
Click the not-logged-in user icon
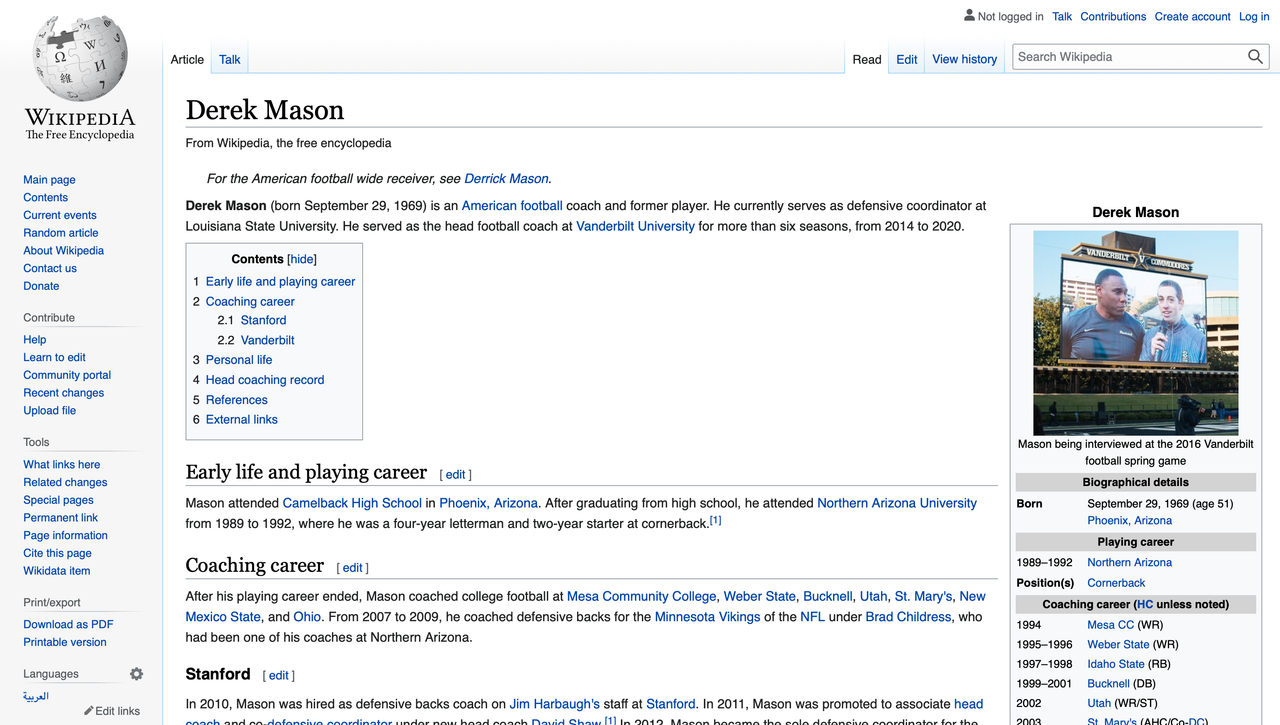(x=969, y=16)
